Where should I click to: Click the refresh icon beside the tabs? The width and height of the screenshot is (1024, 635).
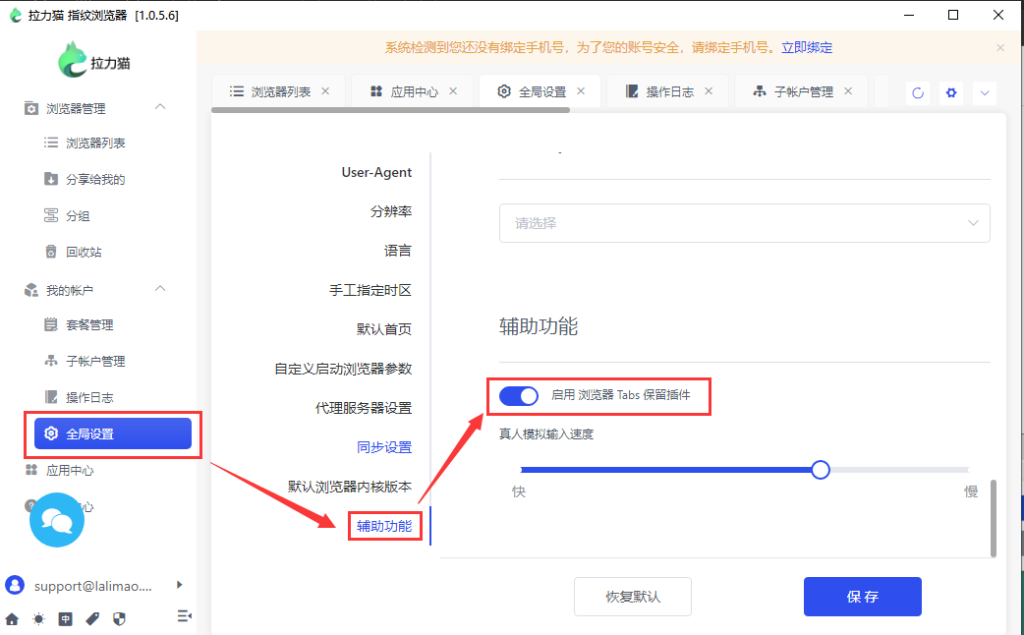point(918,93)
